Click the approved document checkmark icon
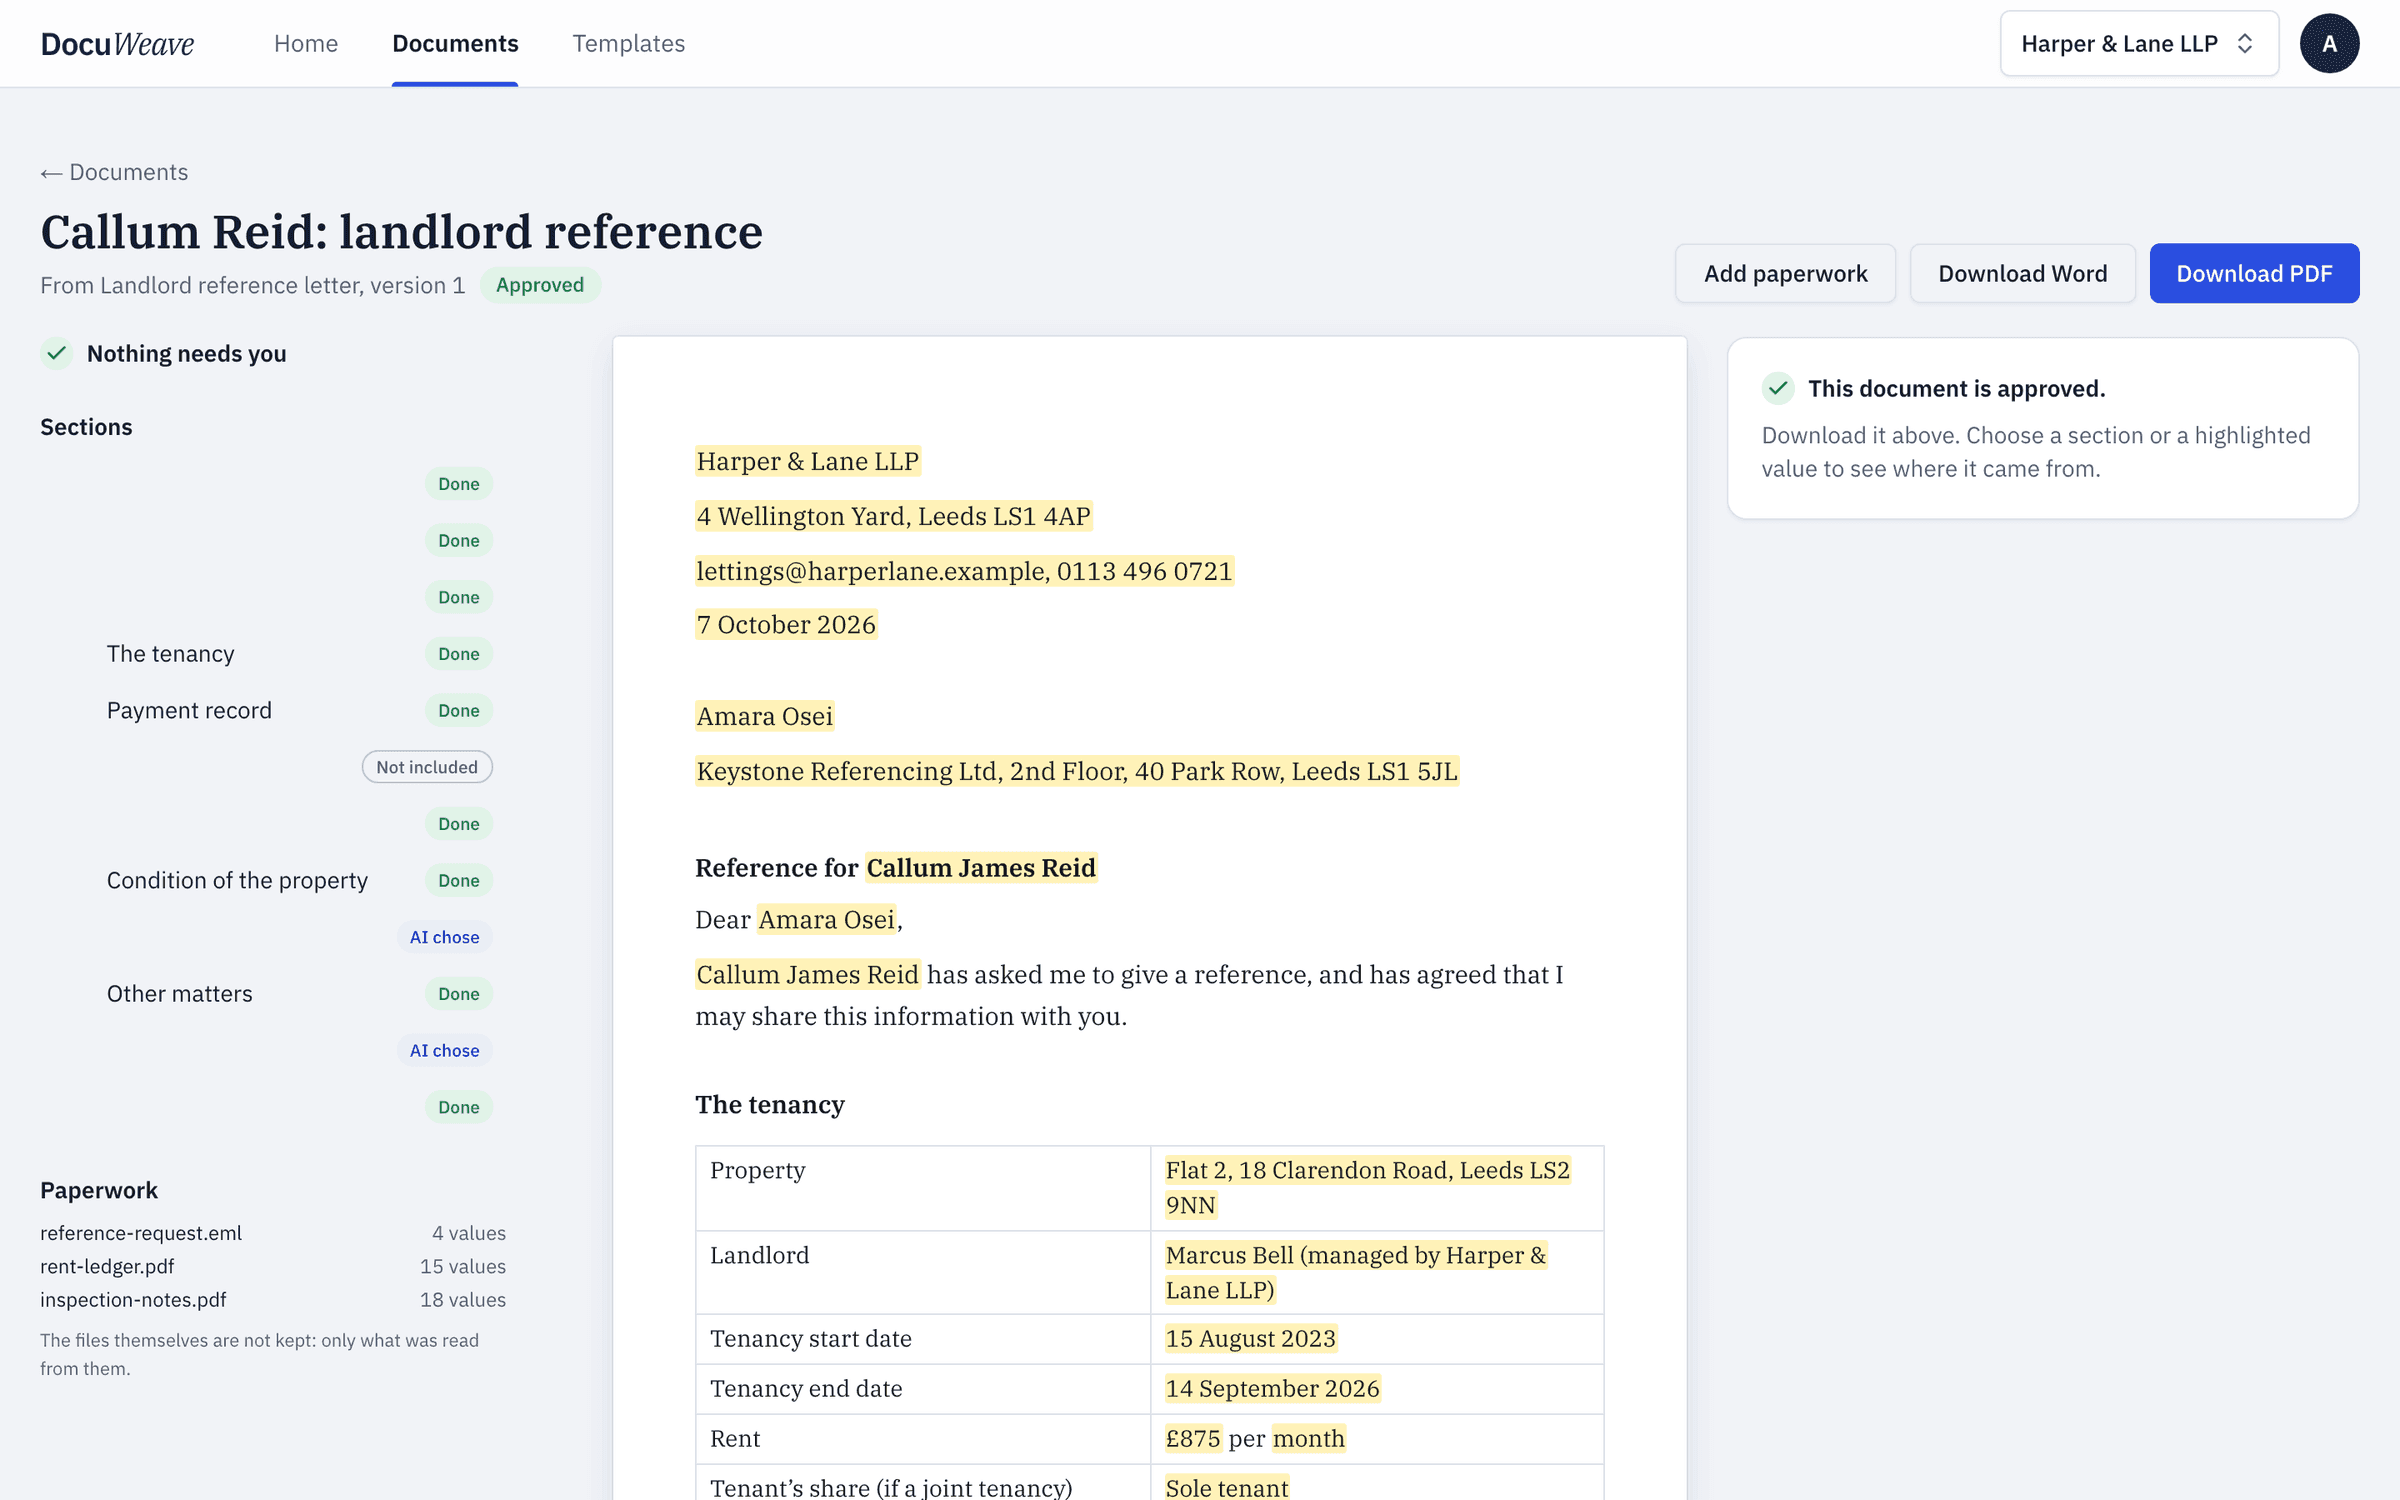The image size is (2400, 1500). coord(1777,388)
